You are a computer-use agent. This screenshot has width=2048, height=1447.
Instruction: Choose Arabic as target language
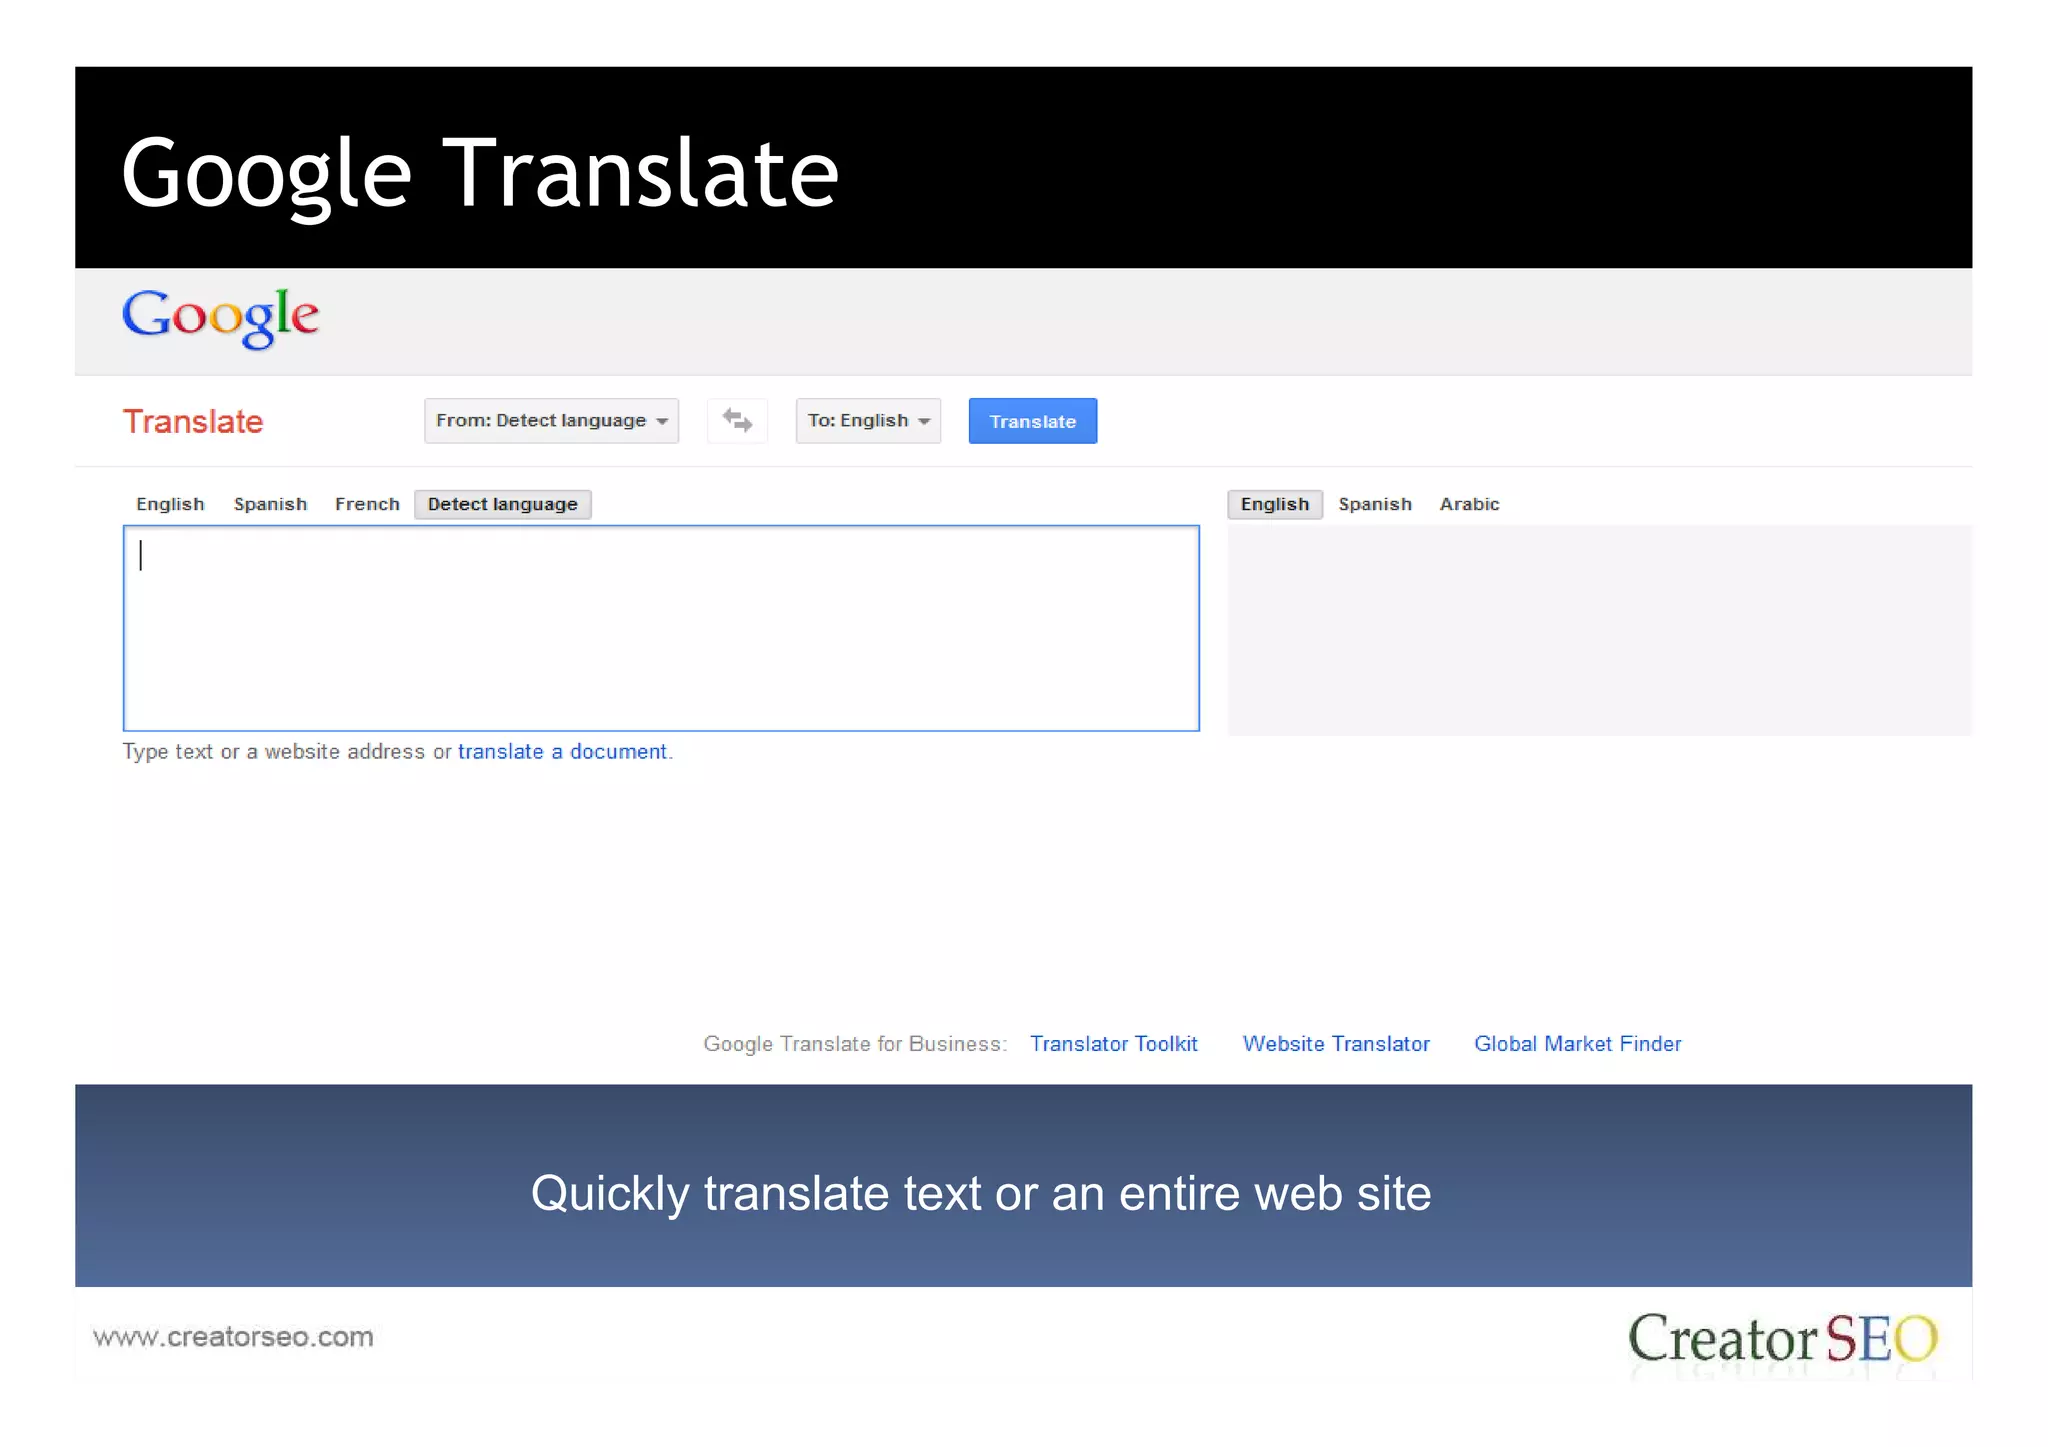(x=1469, y=504)
